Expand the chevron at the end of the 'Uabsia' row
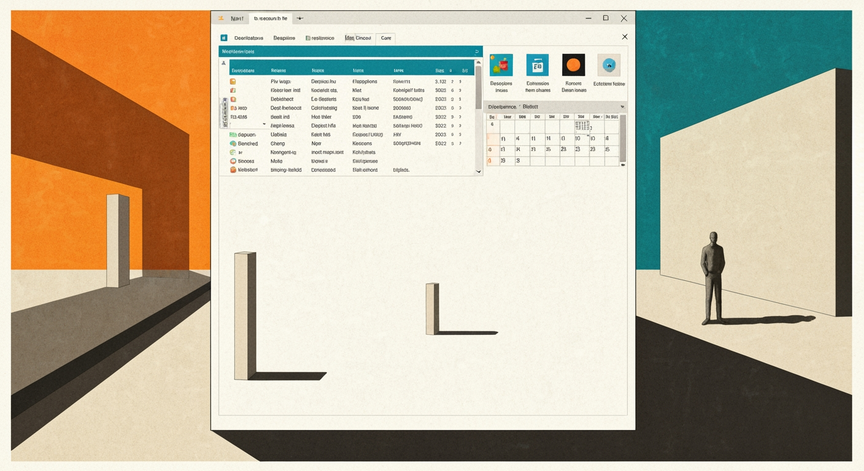This screenshot has height=471, width=864. 460,134
